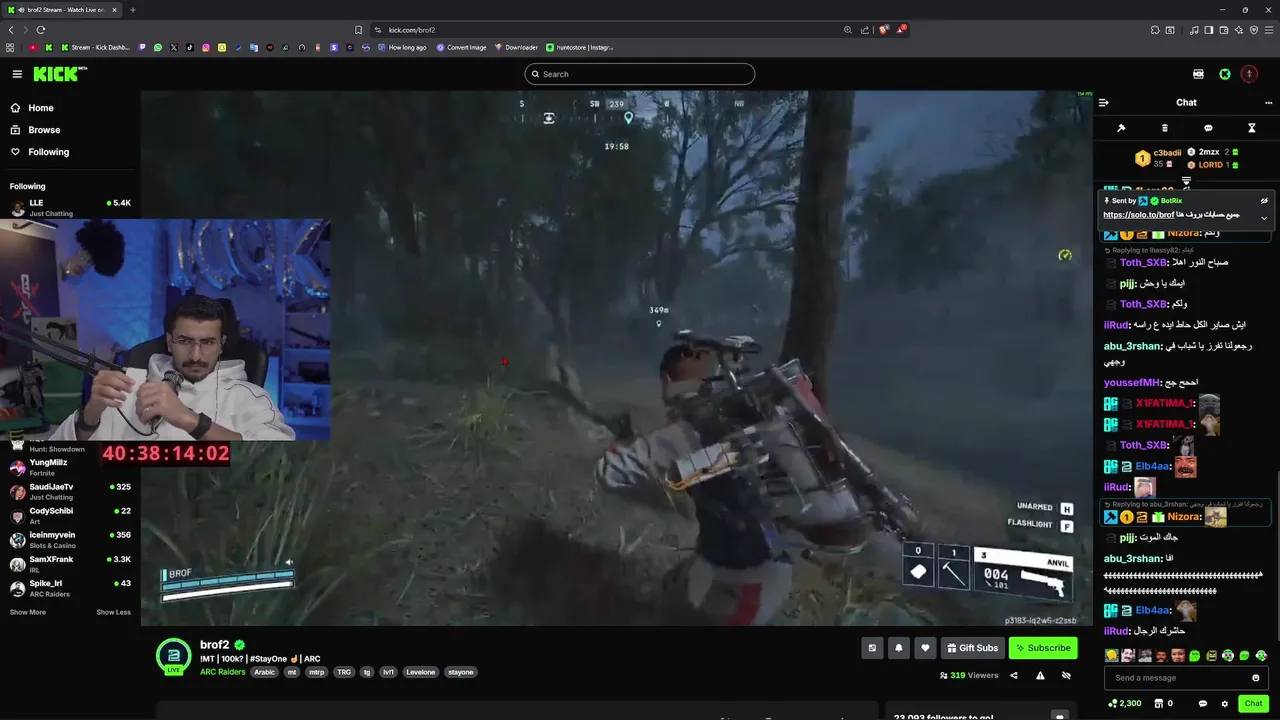Open the solo.to/brof link in pinned message
This screenshot has width=1280, height=720.
[x=1139, y=215]
